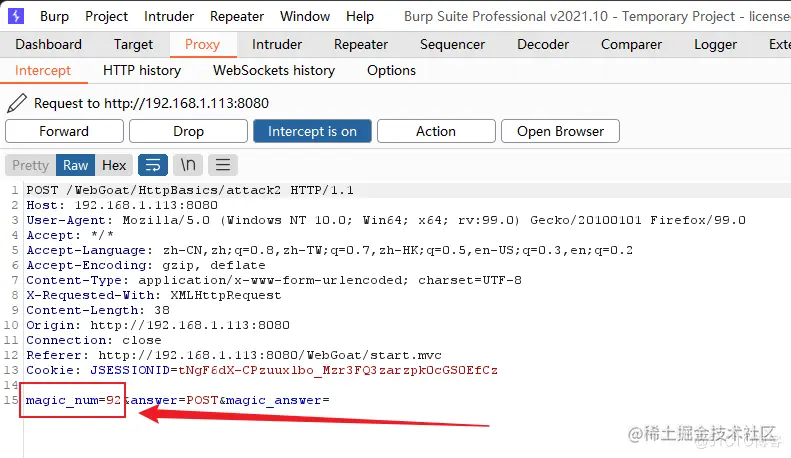Open the Window menu

click(305, 16)
